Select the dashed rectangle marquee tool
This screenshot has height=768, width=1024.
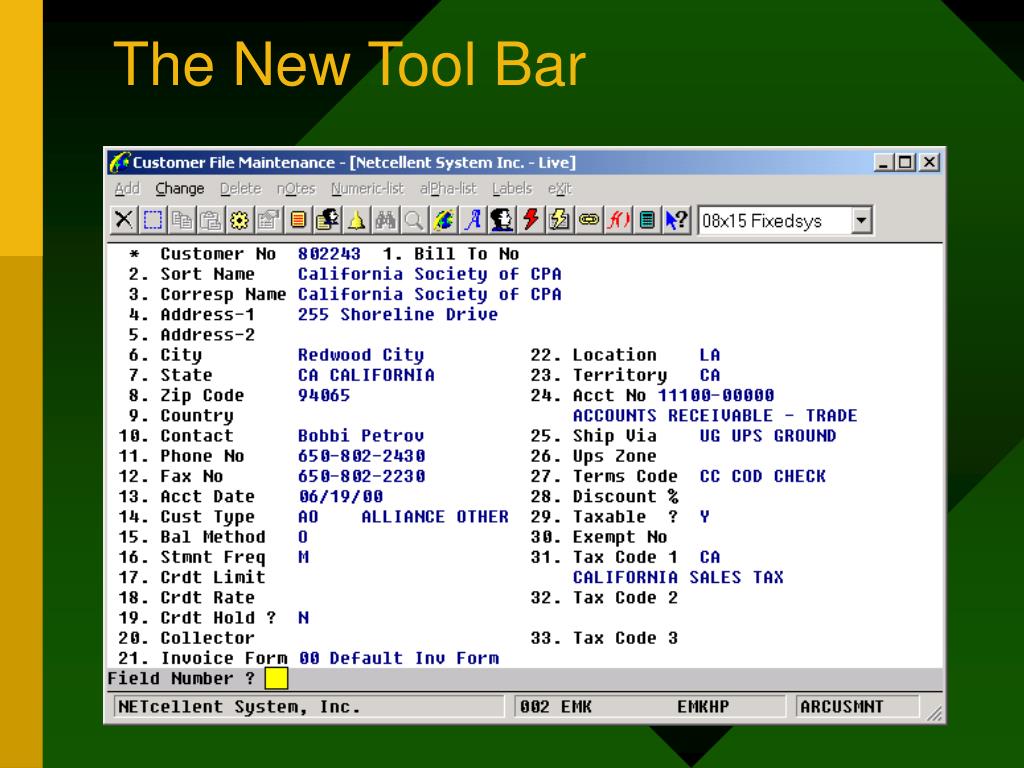153,220
